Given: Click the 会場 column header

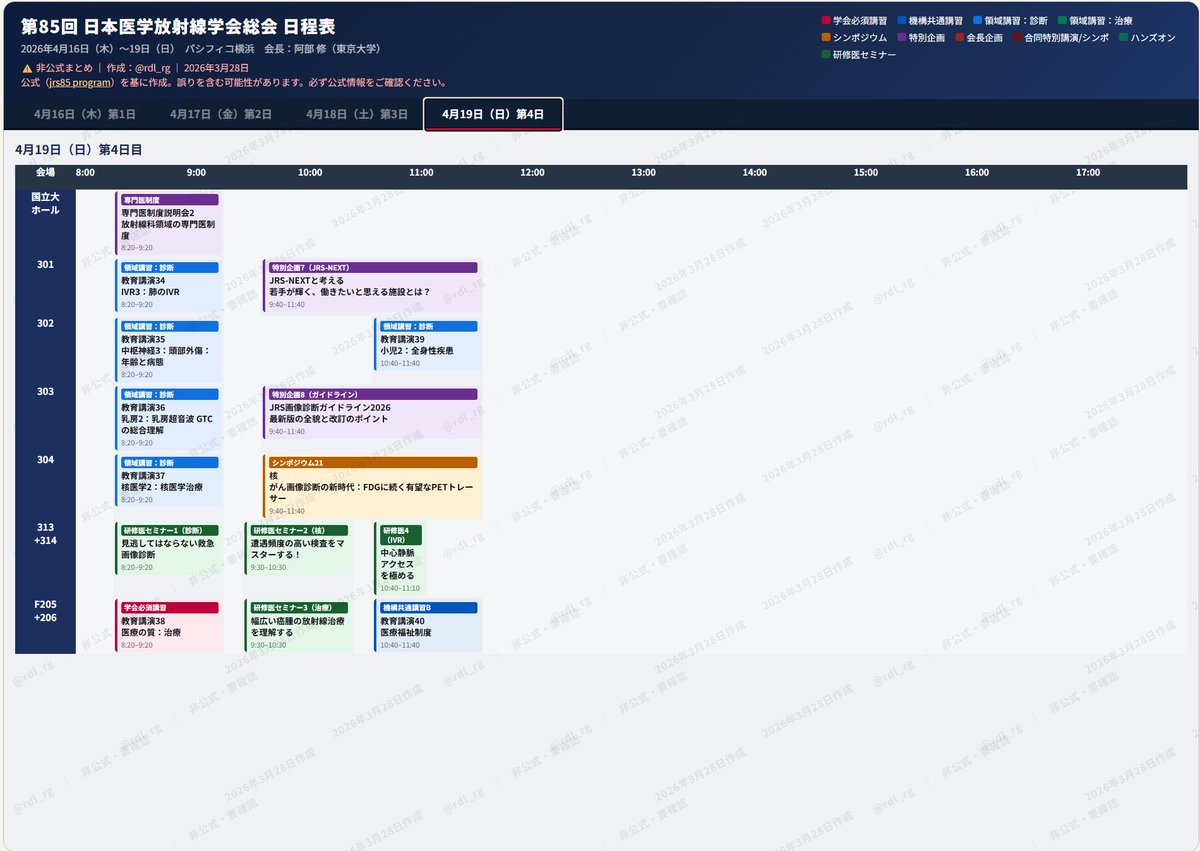Looking at the screenshot, I should pos(45,173).
